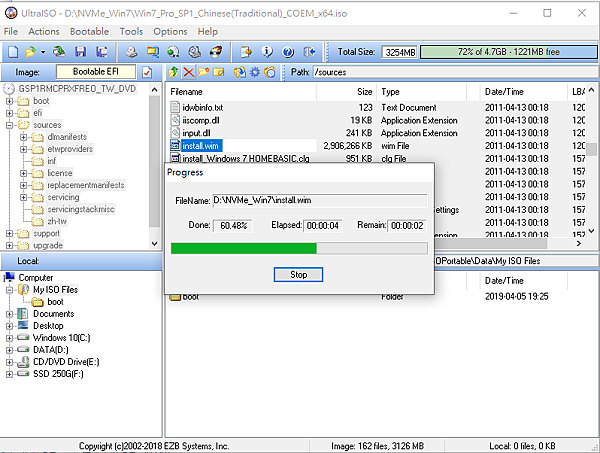Sort by the Size column header
Image resolution: width=600 pixels, height=453 pixels.
346,92
